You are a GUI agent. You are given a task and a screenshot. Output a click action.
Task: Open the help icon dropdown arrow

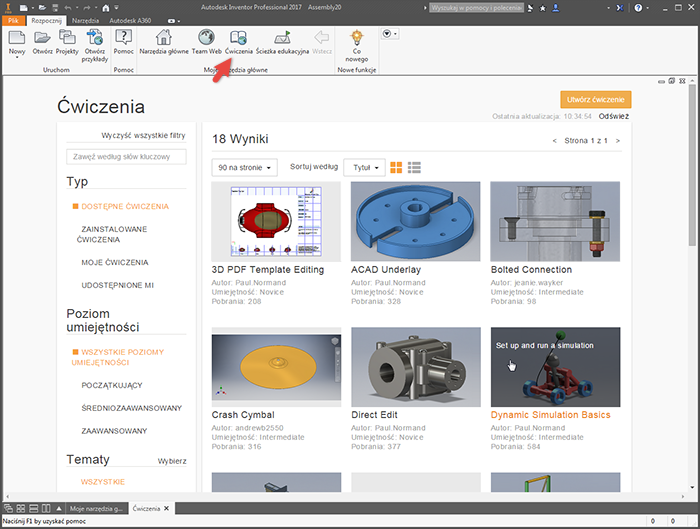tap(648, 8)
